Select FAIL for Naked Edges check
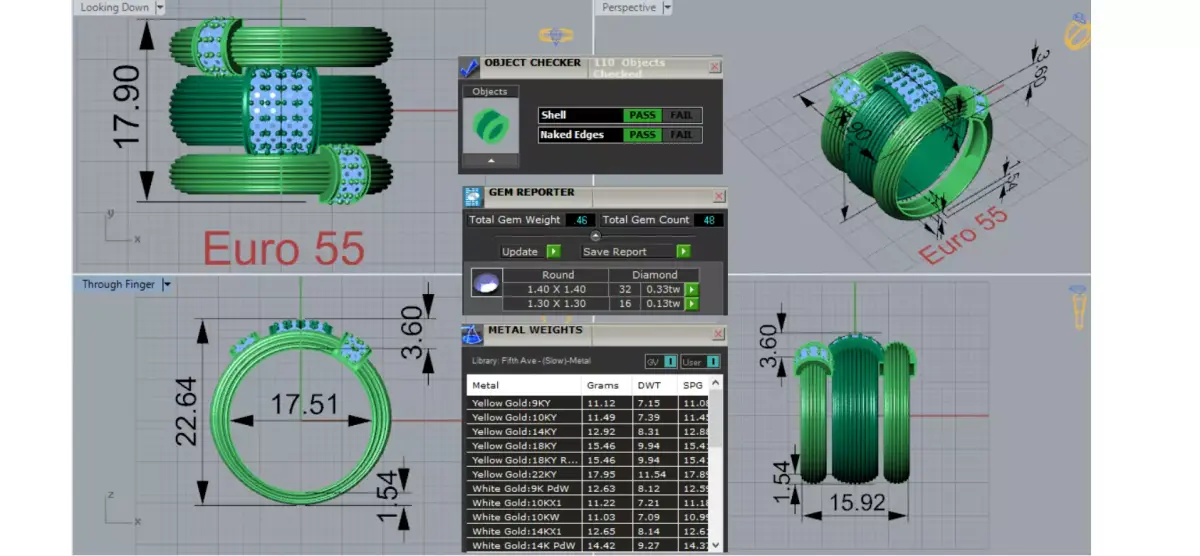Viewport: 1200px width, 556px height. (x=681, y=135)
